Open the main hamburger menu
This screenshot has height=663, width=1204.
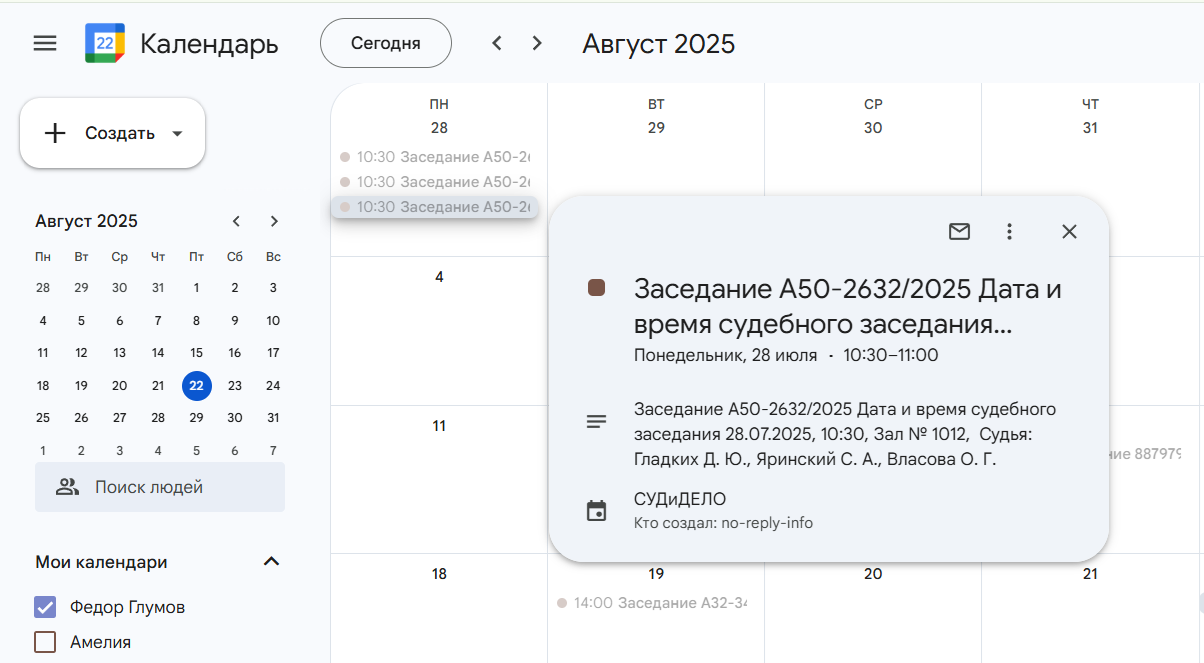coord(45,44)
